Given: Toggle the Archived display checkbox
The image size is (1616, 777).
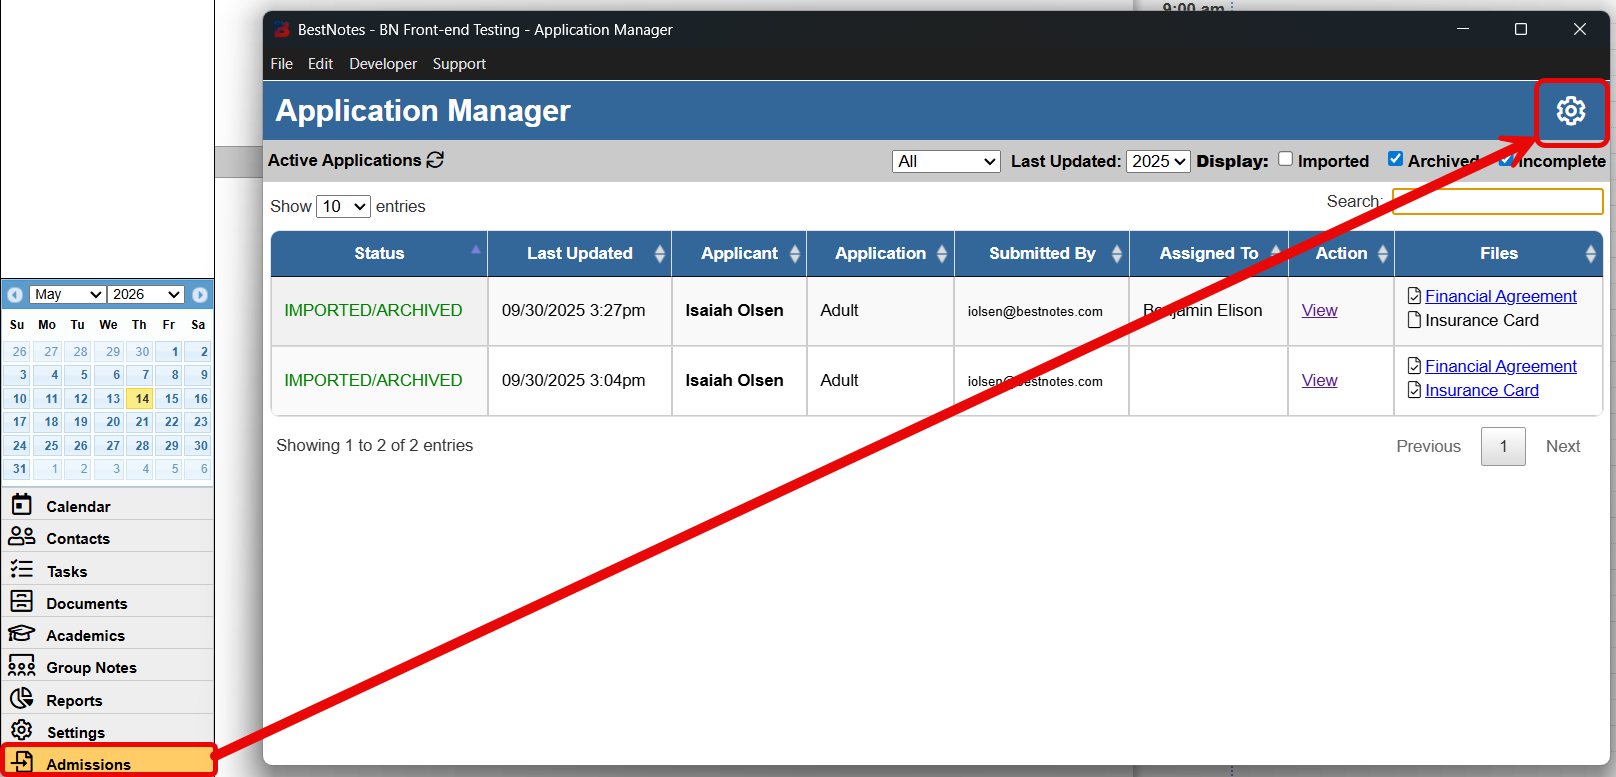Looking at the screenshot, I should tap(1395, 159).
